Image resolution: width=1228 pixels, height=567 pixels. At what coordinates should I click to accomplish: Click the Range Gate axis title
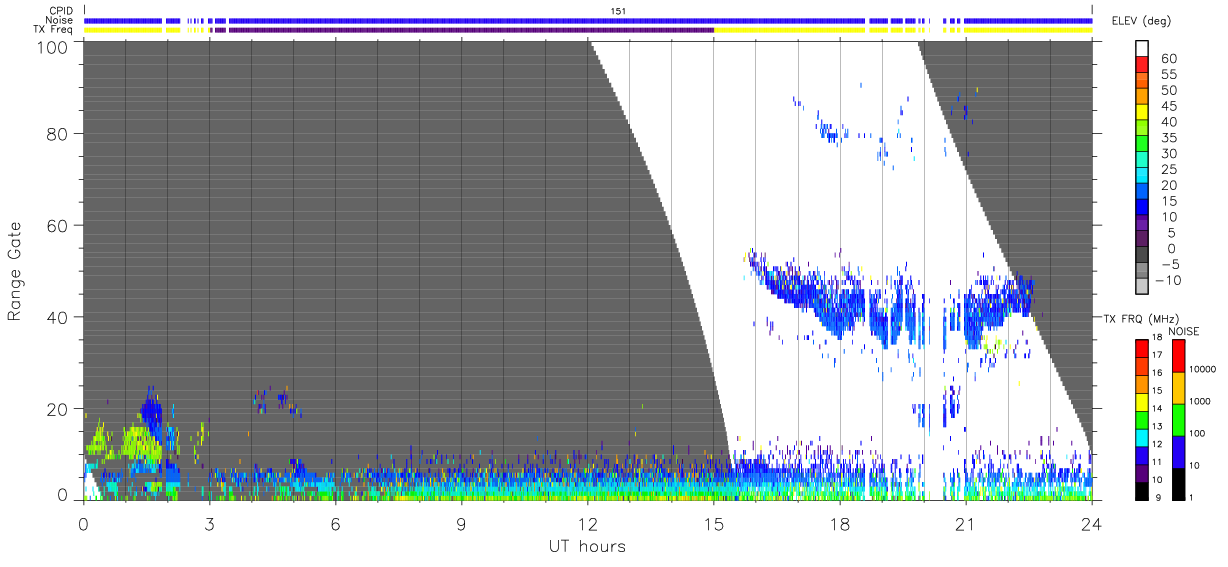pos(15,270)
